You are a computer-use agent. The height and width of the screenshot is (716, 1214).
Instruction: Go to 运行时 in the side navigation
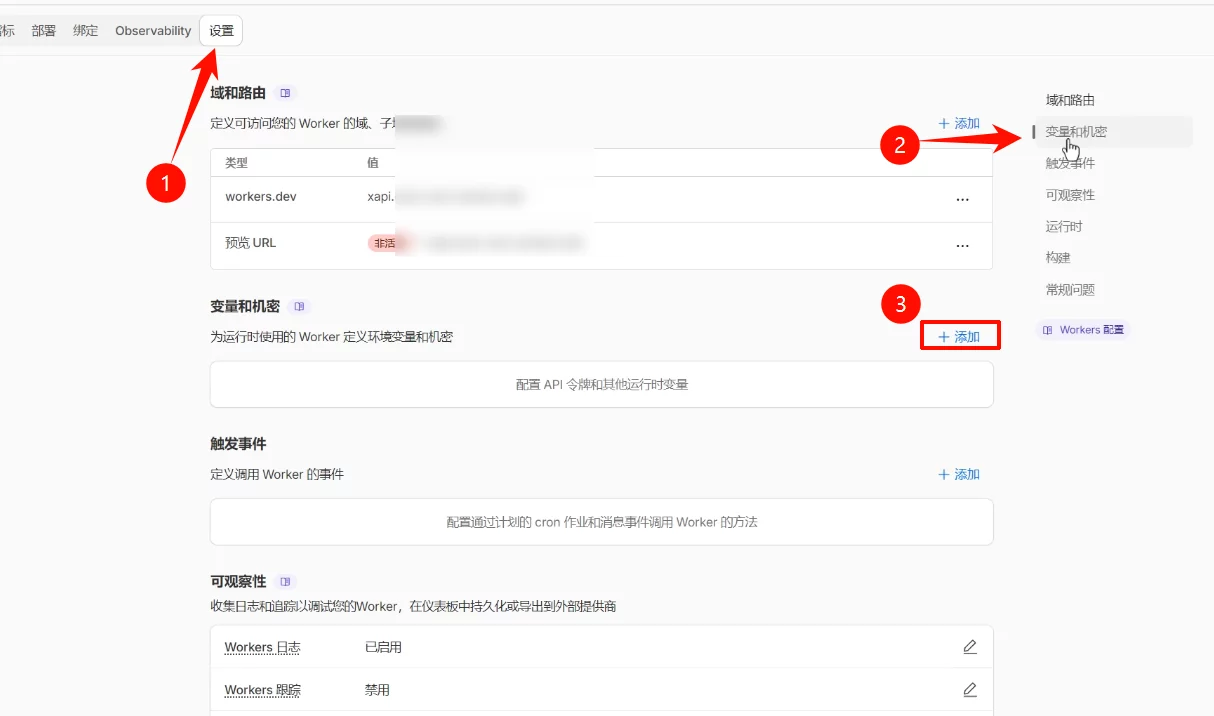[1064, 227]
